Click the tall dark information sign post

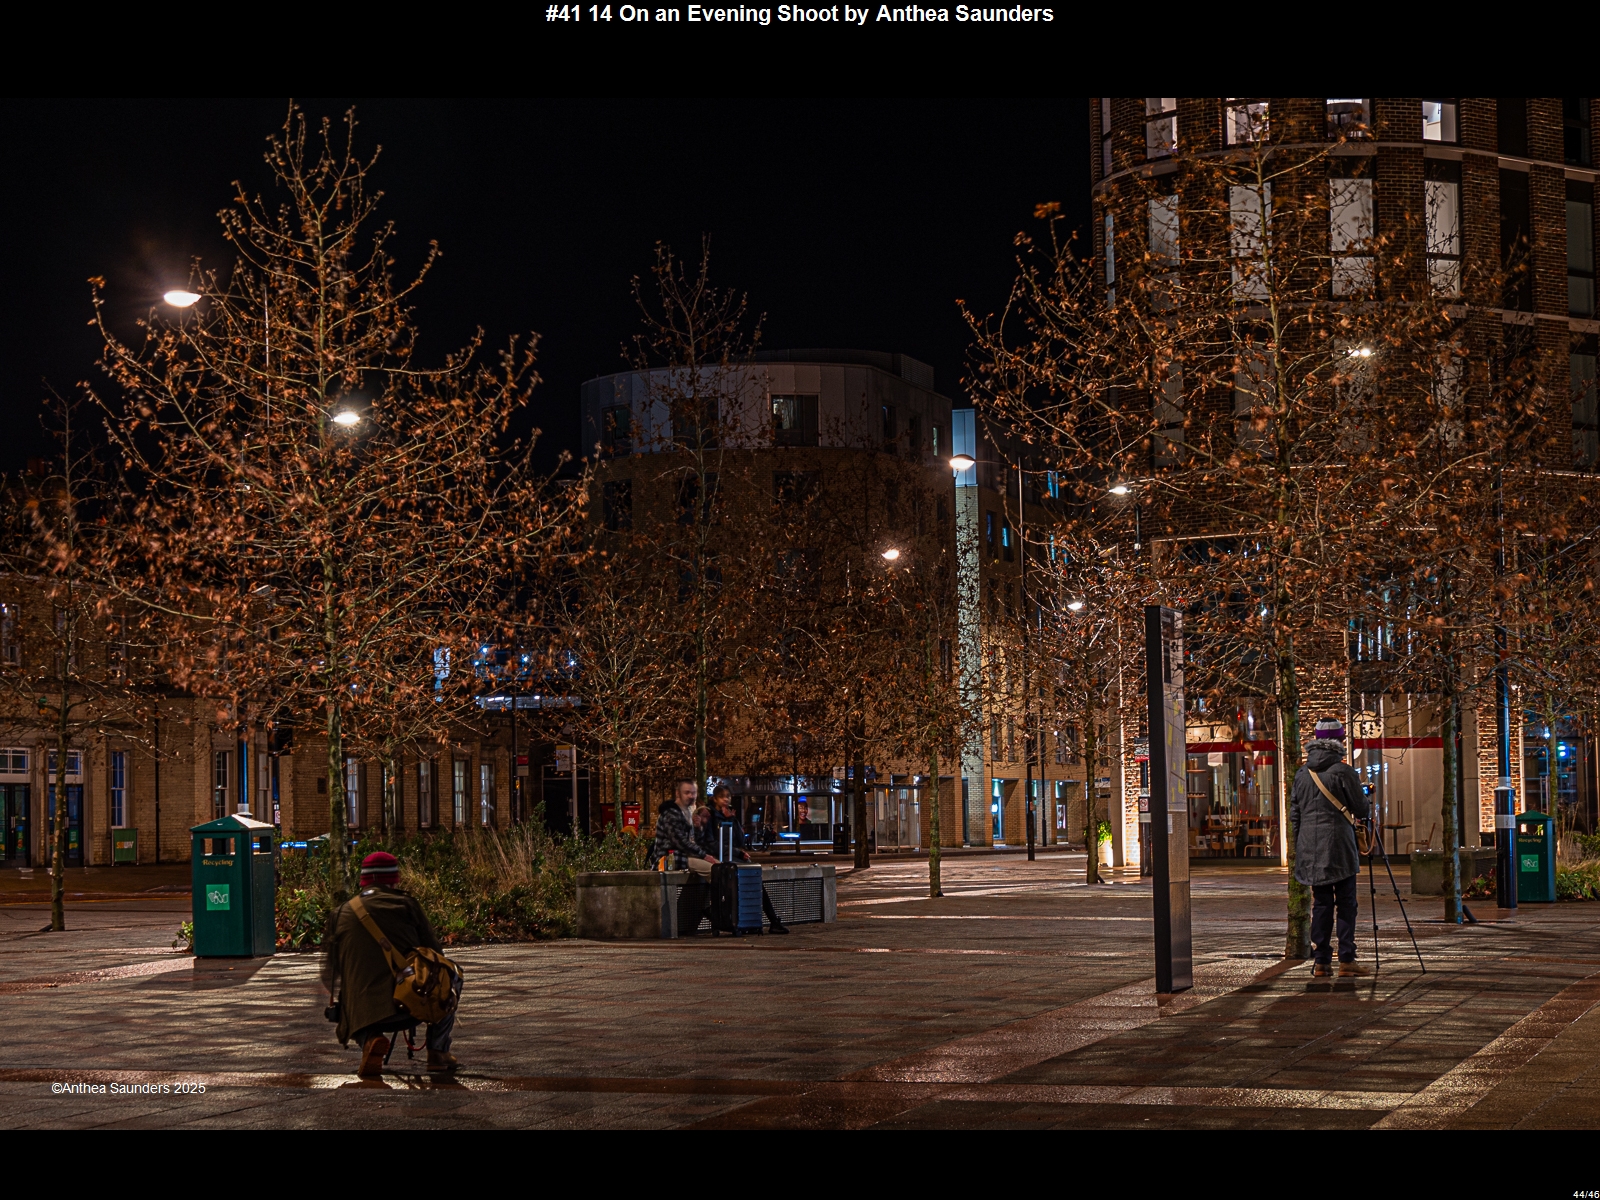coord(1167,800)
